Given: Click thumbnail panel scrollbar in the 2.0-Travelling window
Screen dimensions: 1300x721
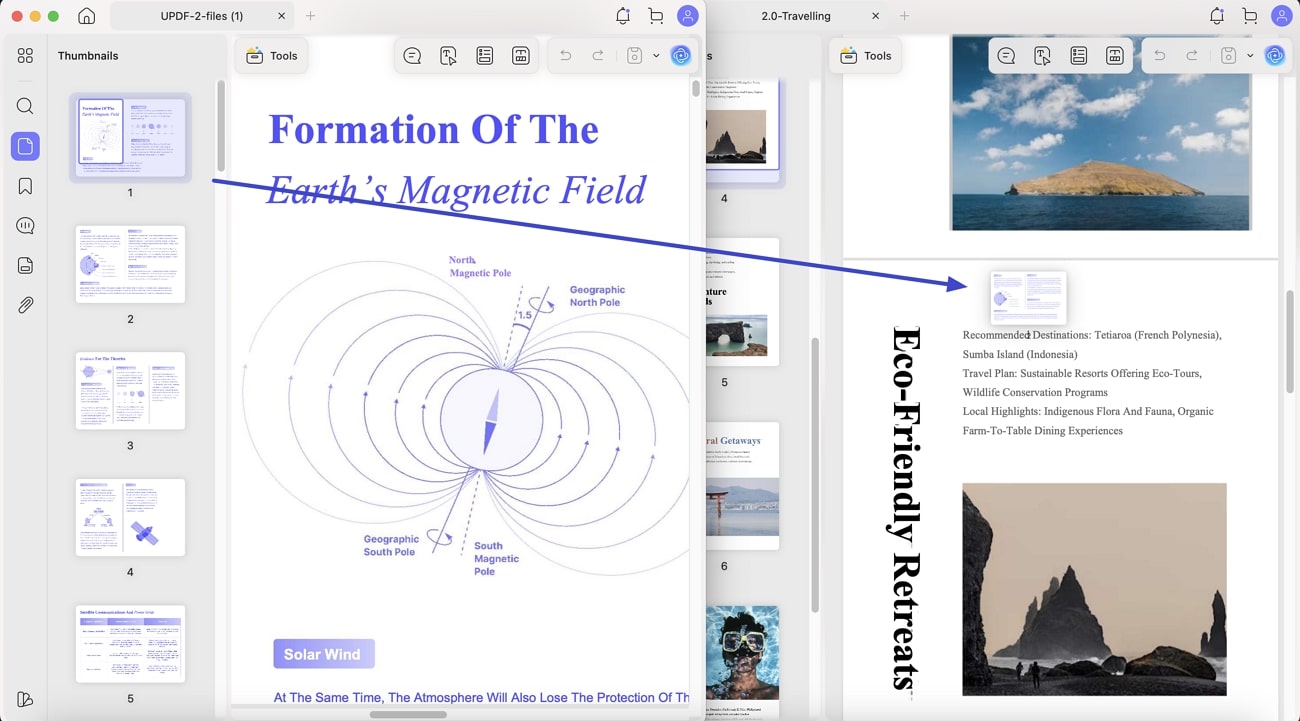Looking at the screenshot, I should coord(815,475).
